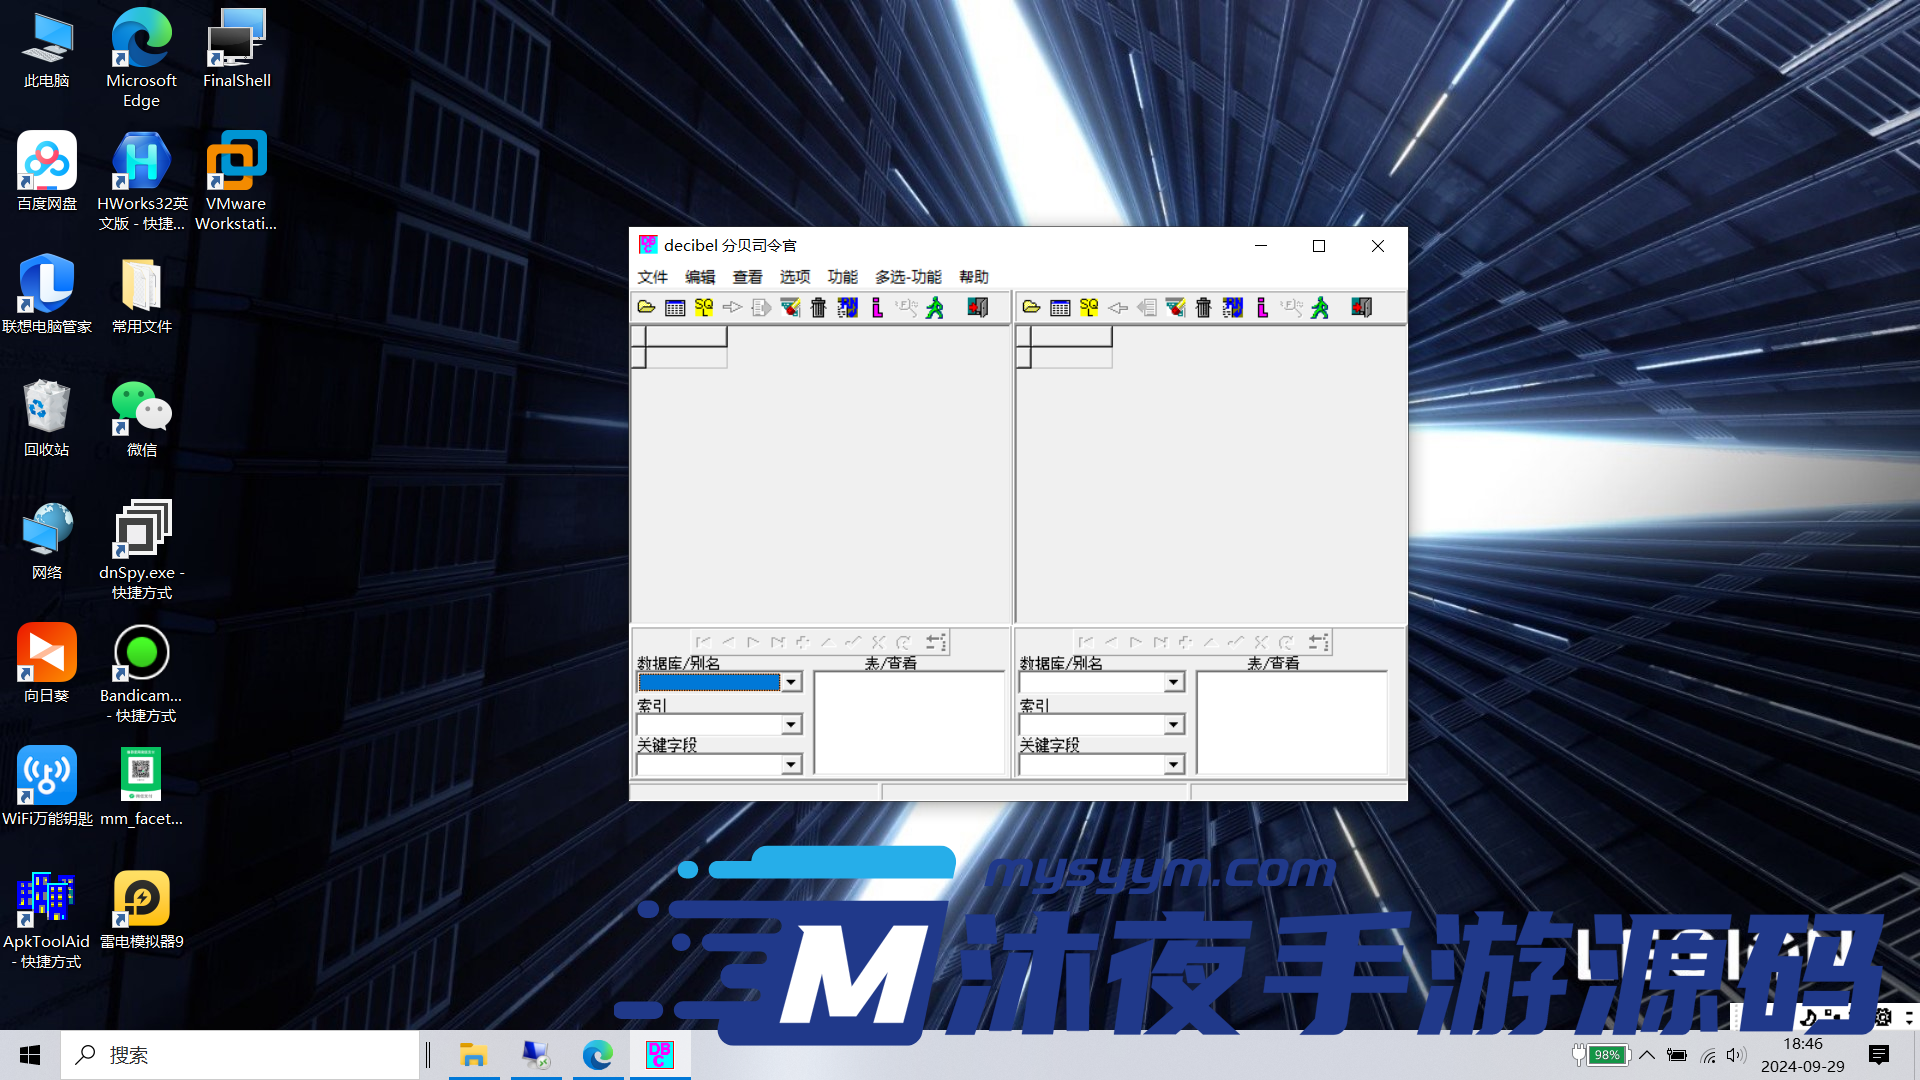1920x1080 pixels.
Task: Click the right pane table grid icon
Action: click(x=1060, y=307)
